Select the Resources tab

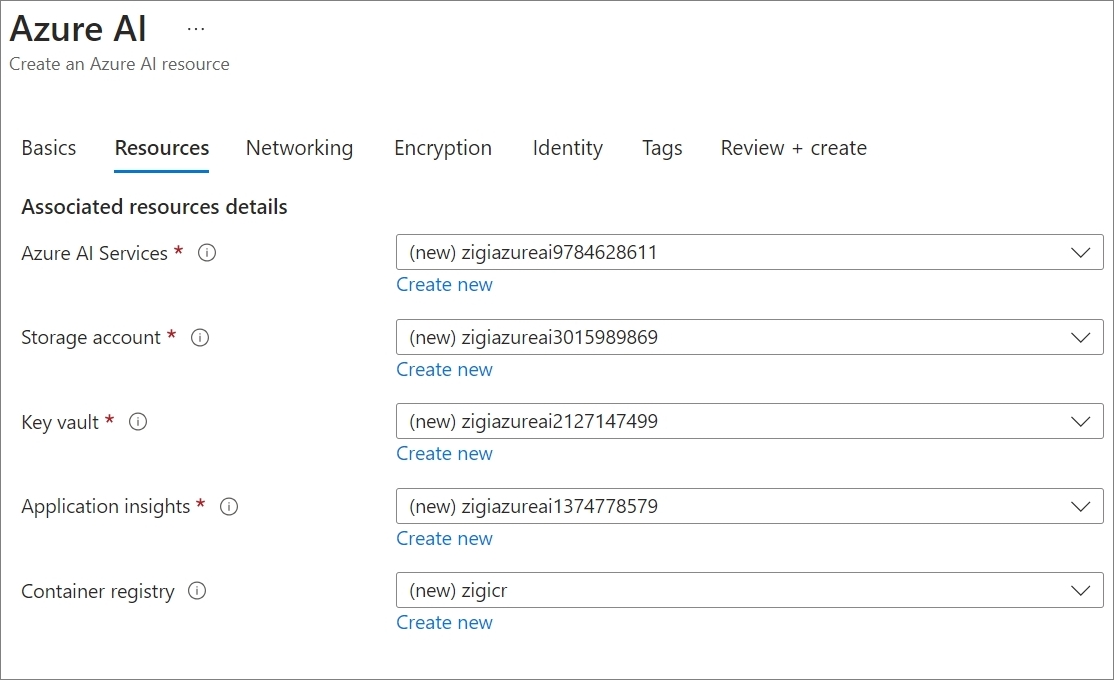[x=162, y=148]
